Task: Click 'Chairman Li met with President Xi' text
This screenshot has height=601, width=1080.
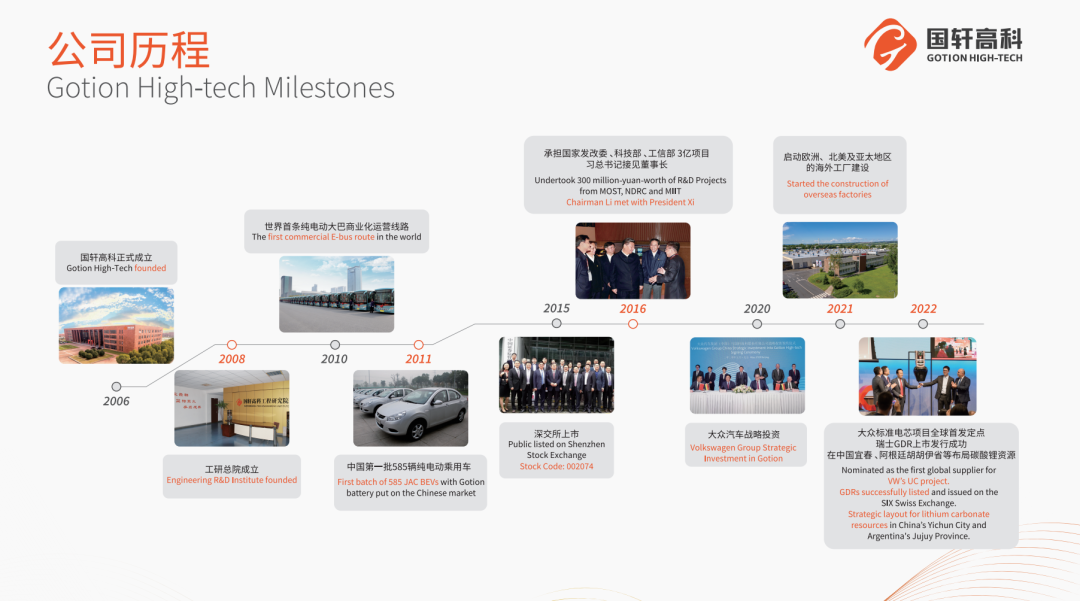Action: click(x=630, y=202)
